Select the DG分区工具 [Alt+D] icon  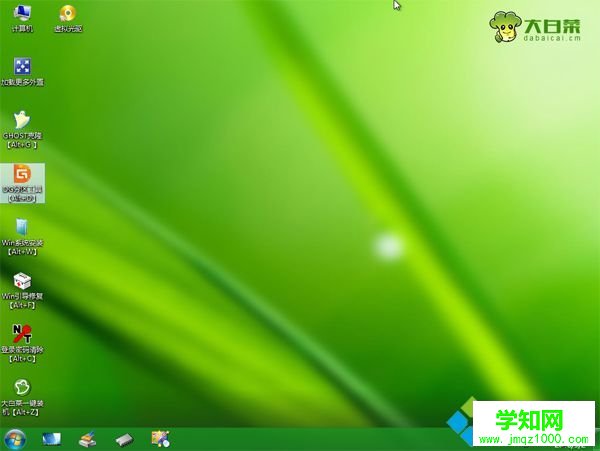(x=22, y=183)
